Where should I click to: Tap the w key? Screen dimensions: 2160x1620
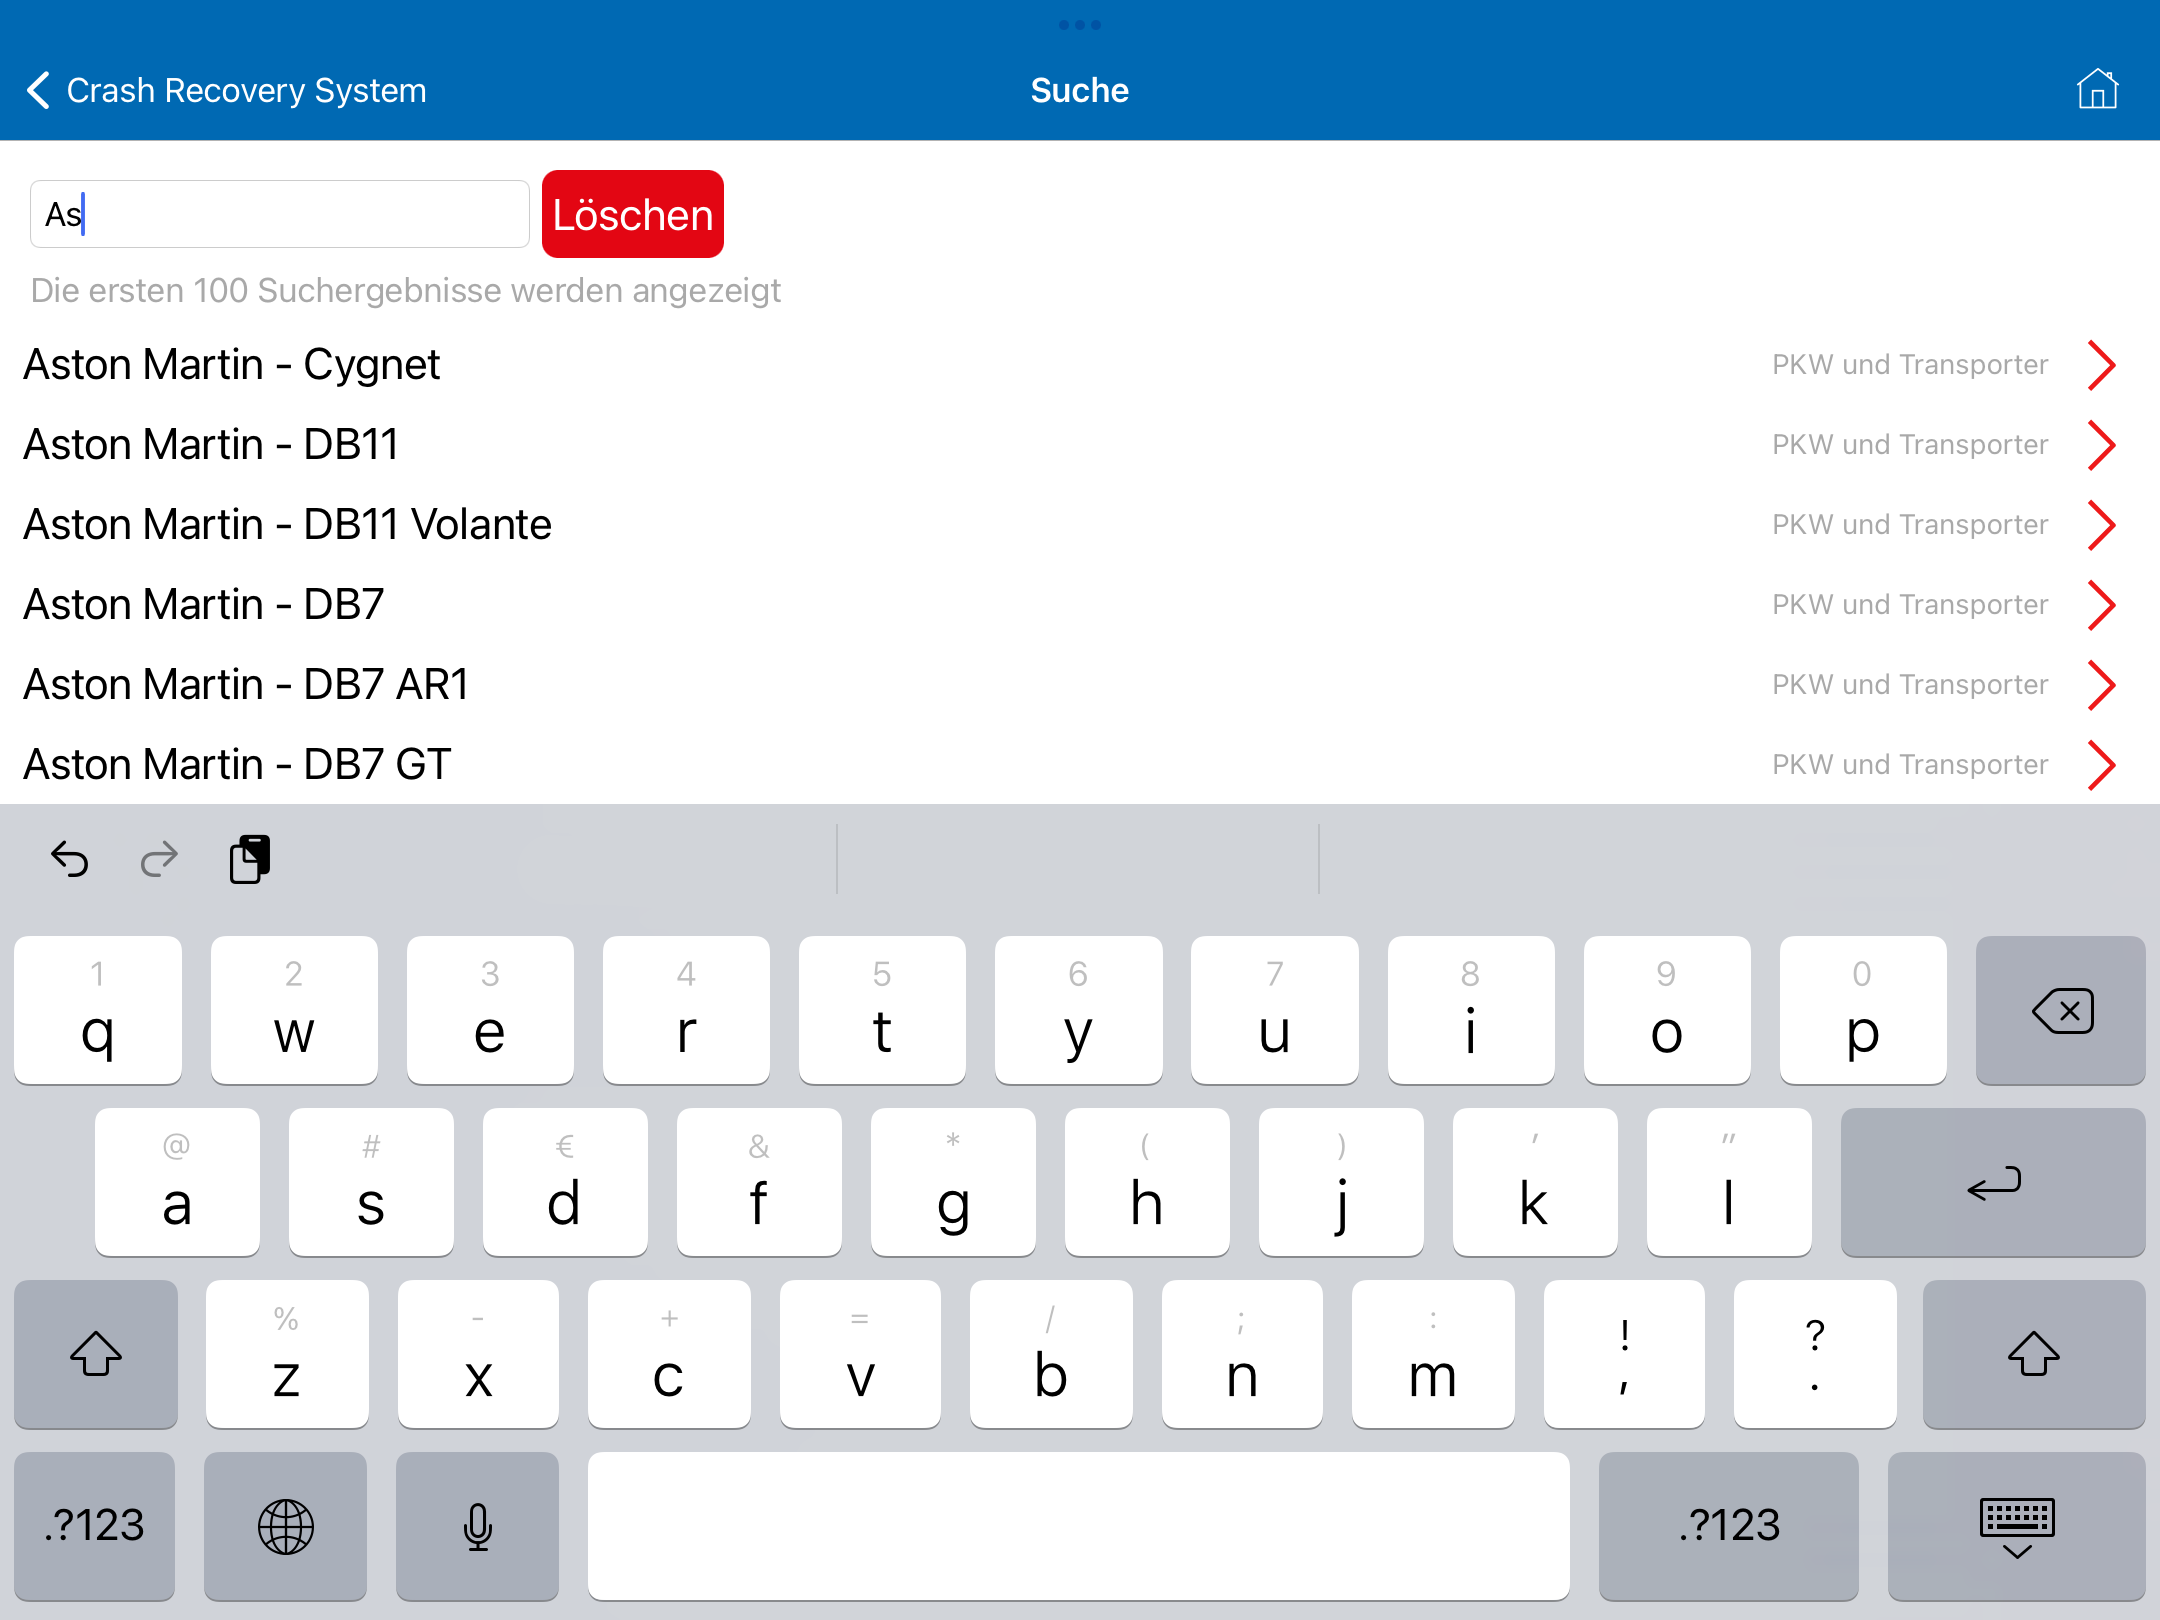294,1010
